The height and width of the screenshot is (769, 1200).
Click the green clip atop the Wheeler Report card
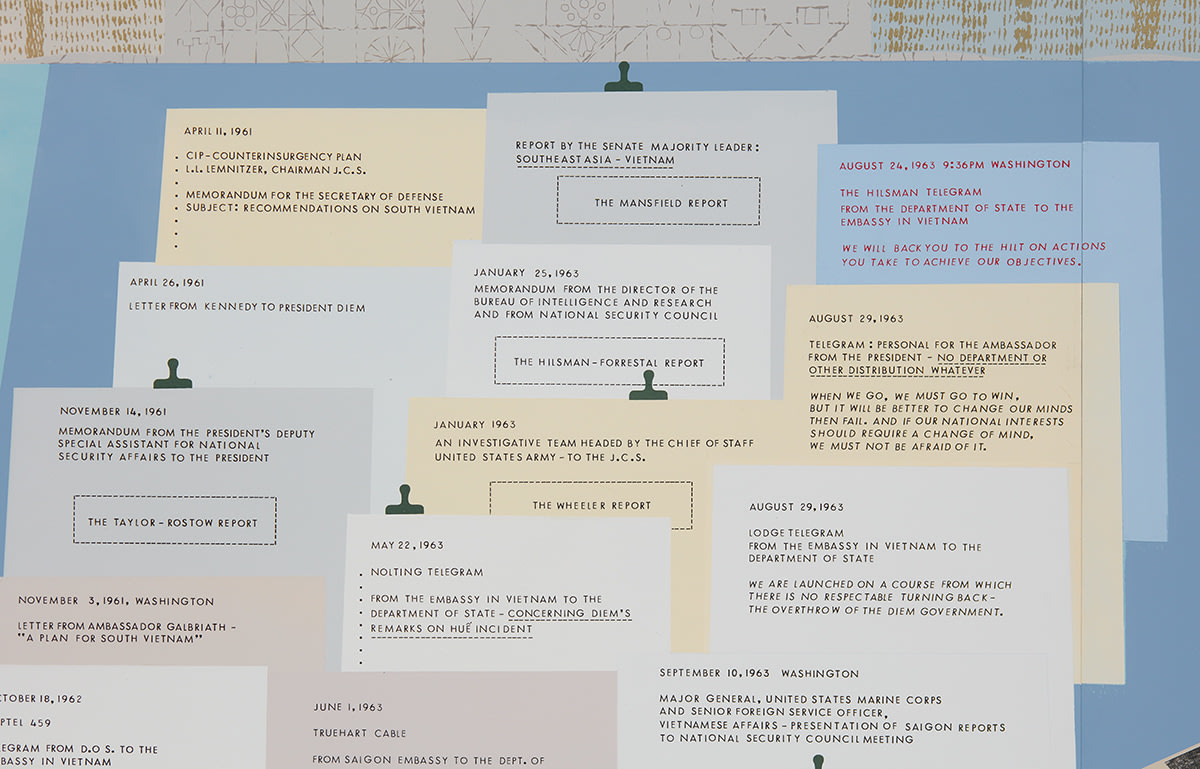pyautogui.click(x=648, y=385)
